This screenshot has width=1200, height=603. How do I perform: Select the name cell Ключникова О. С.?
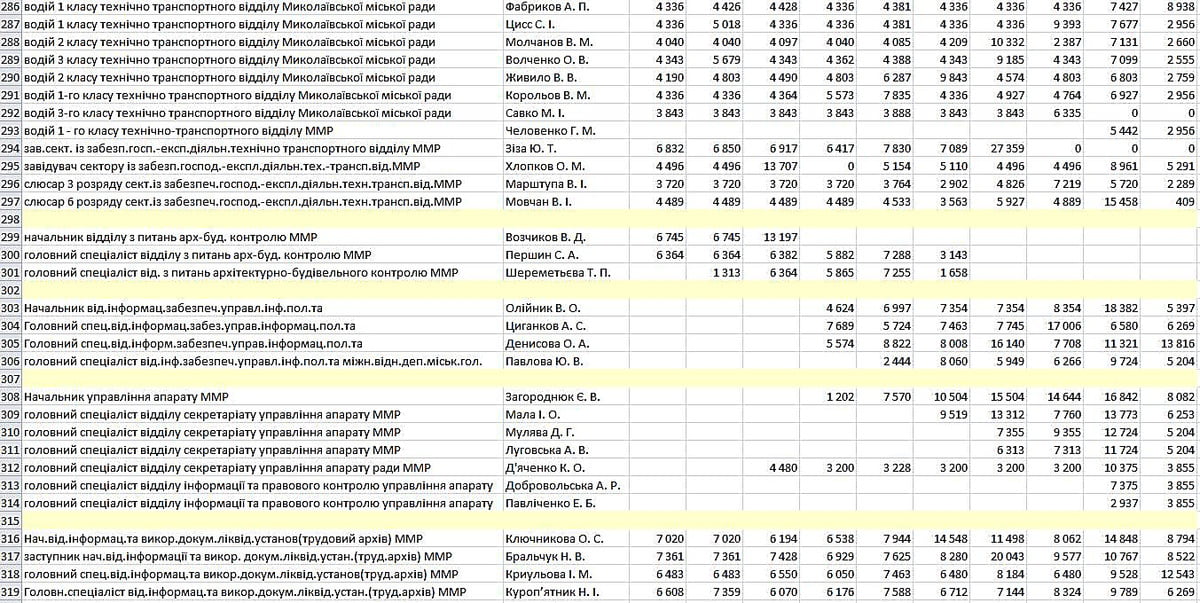[x=554, y=539]
